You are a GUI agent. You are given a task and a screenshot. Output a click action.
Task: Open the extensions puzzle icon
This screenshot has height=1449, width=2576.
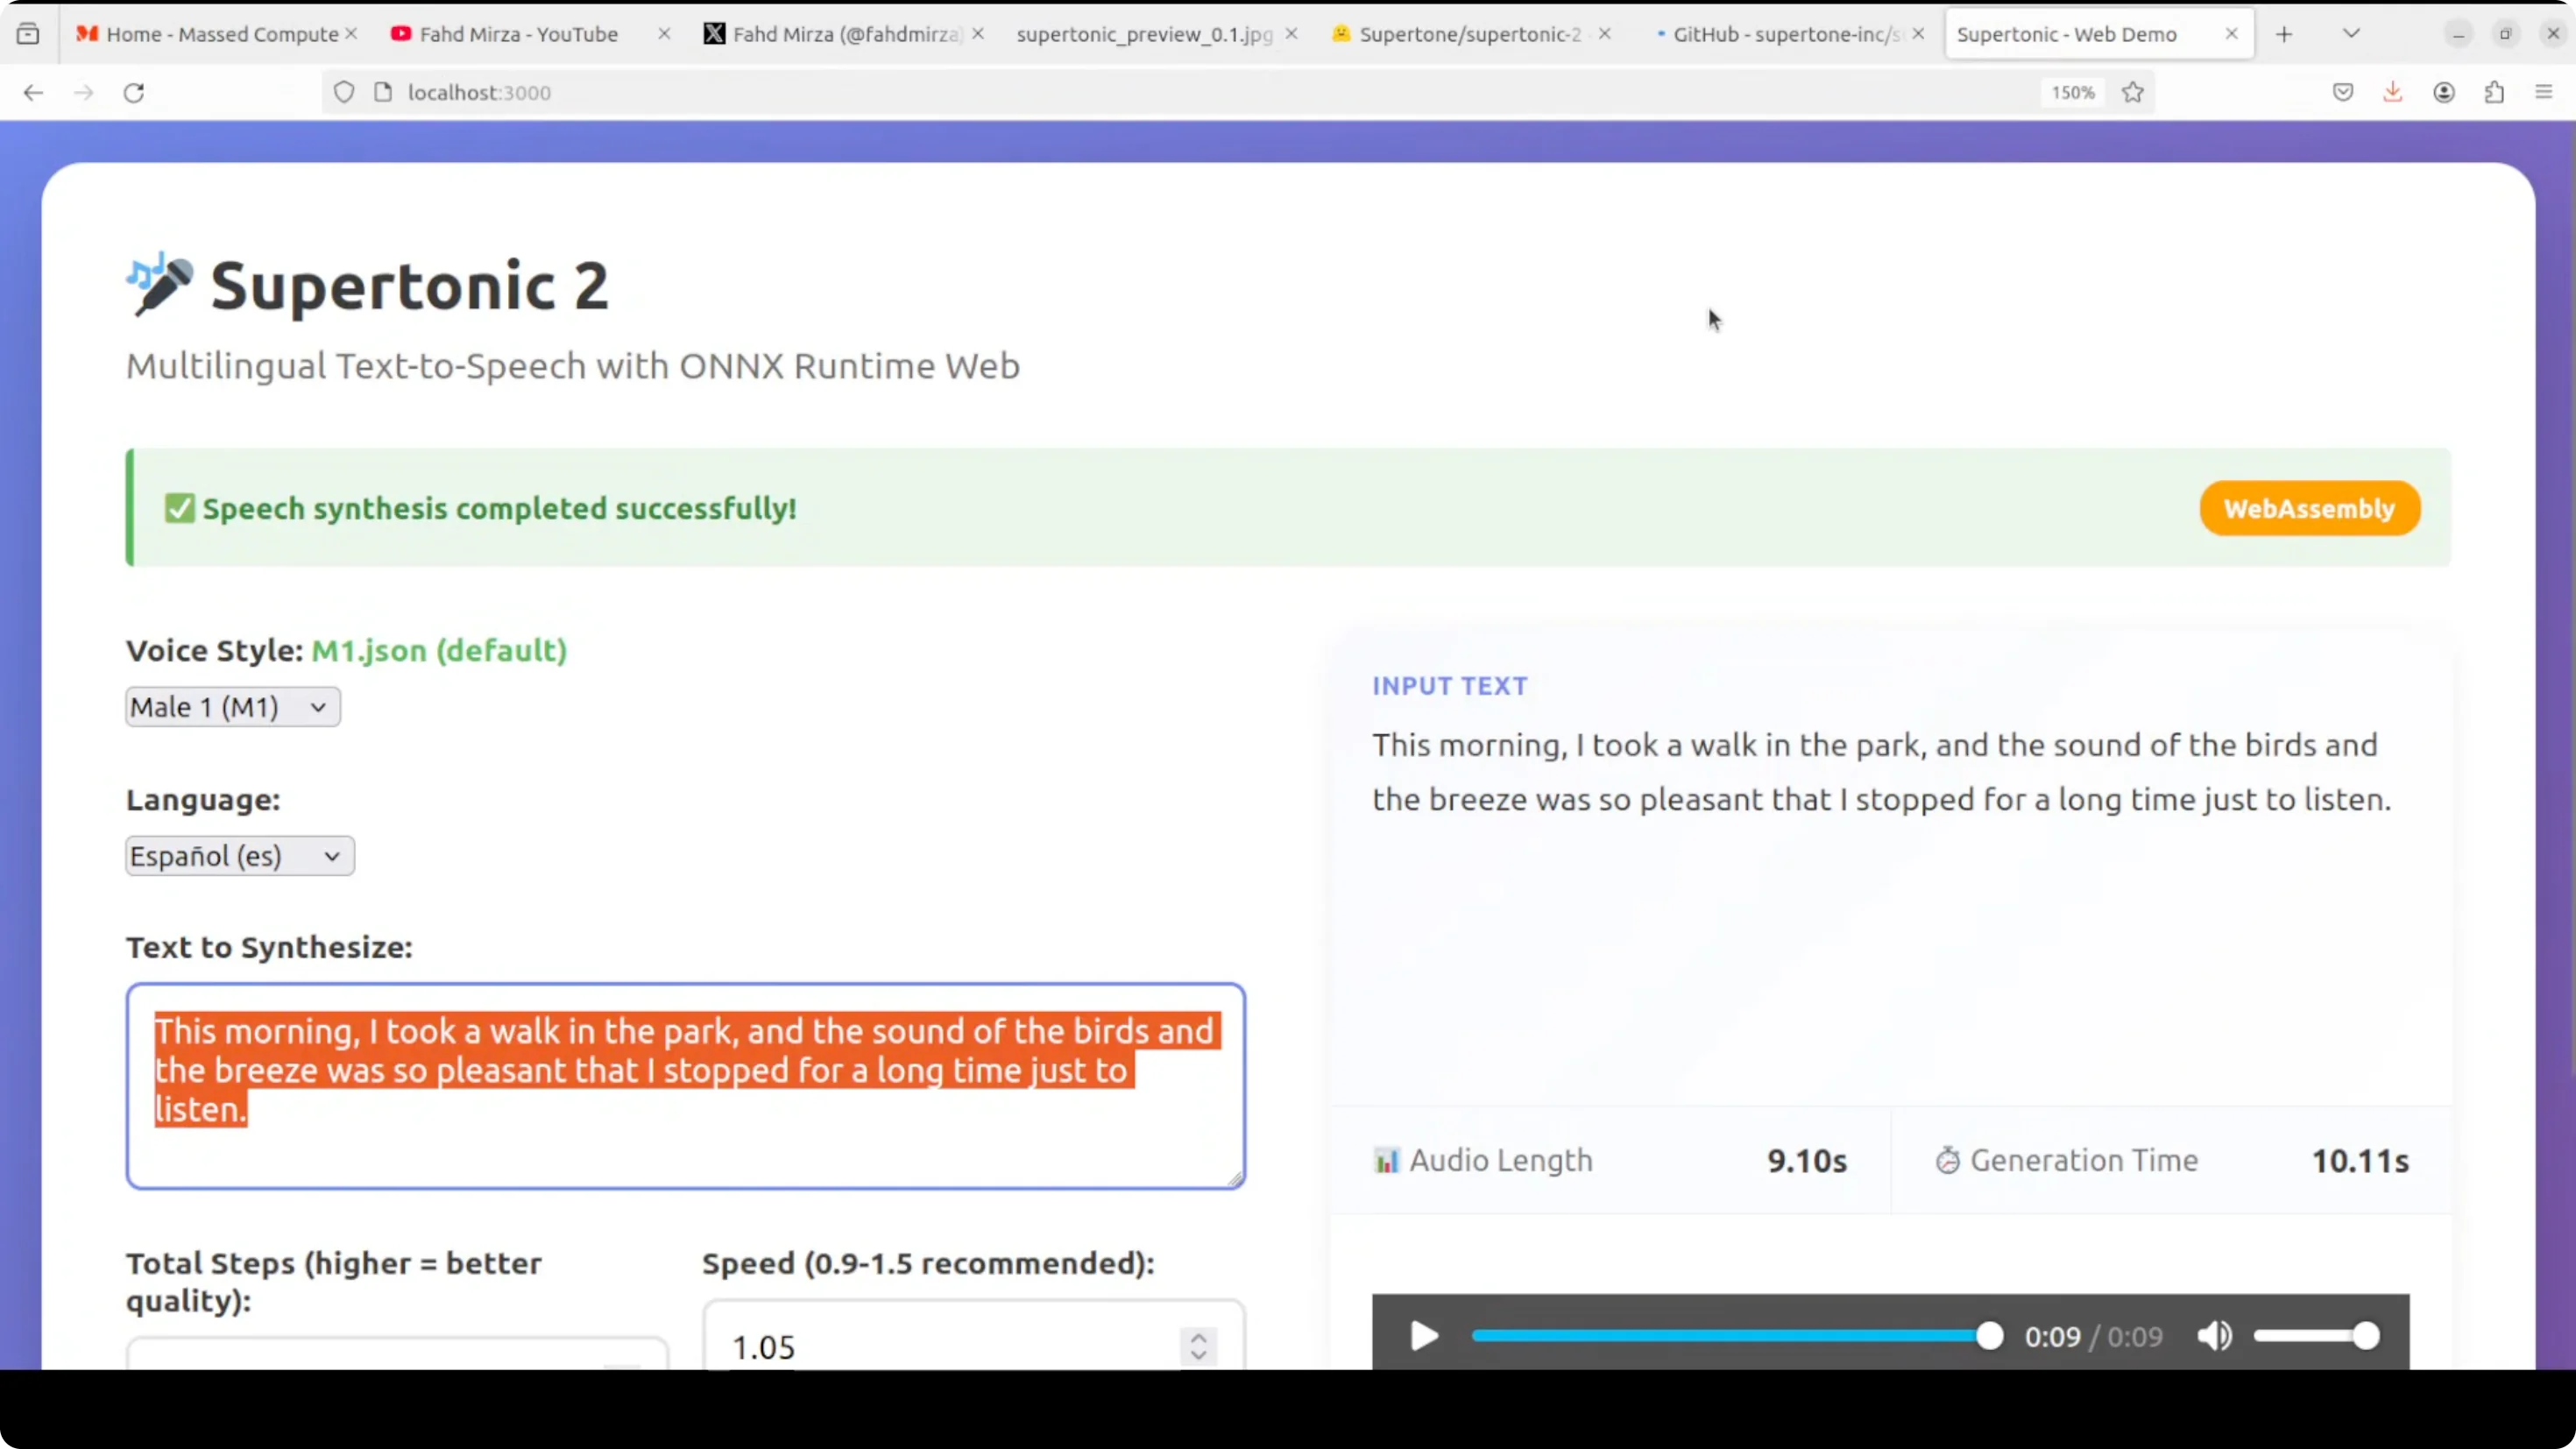(x=2494, y=93)
